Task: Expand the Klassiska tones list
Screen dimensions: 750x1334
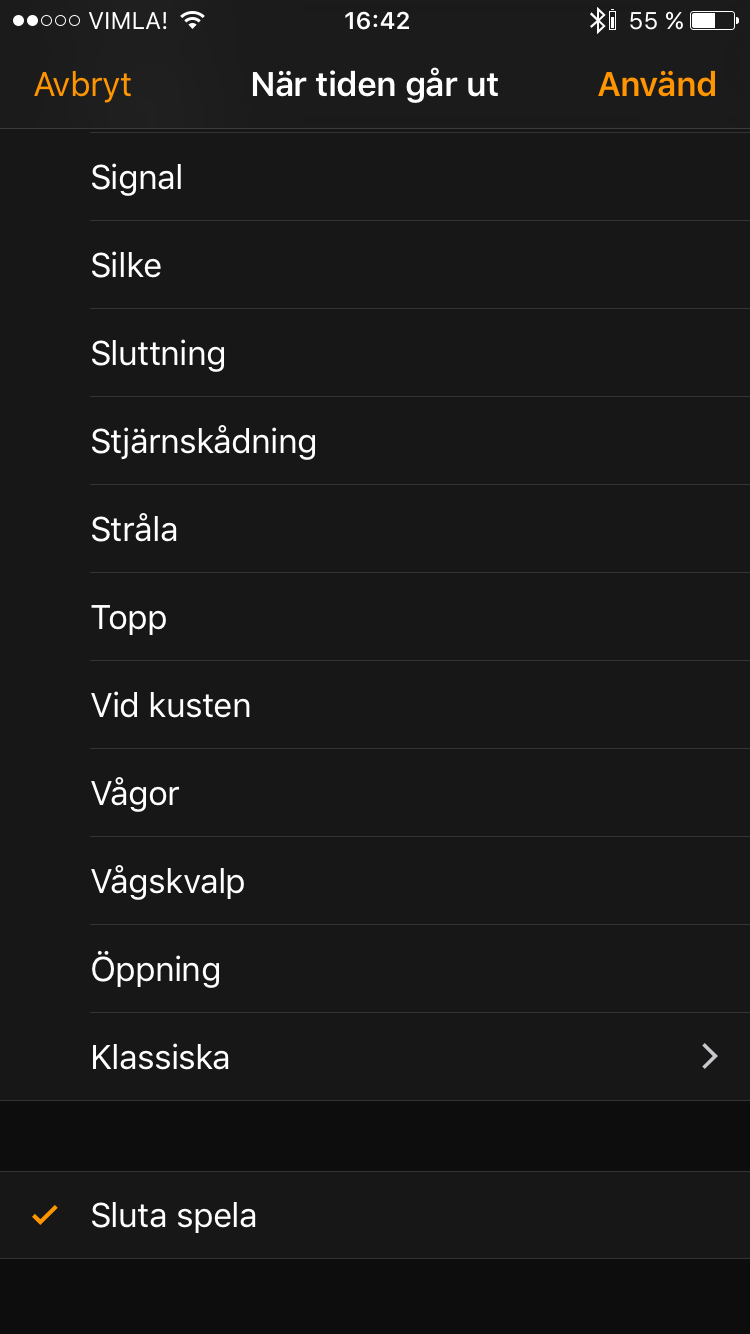Action: point(161,1057)
